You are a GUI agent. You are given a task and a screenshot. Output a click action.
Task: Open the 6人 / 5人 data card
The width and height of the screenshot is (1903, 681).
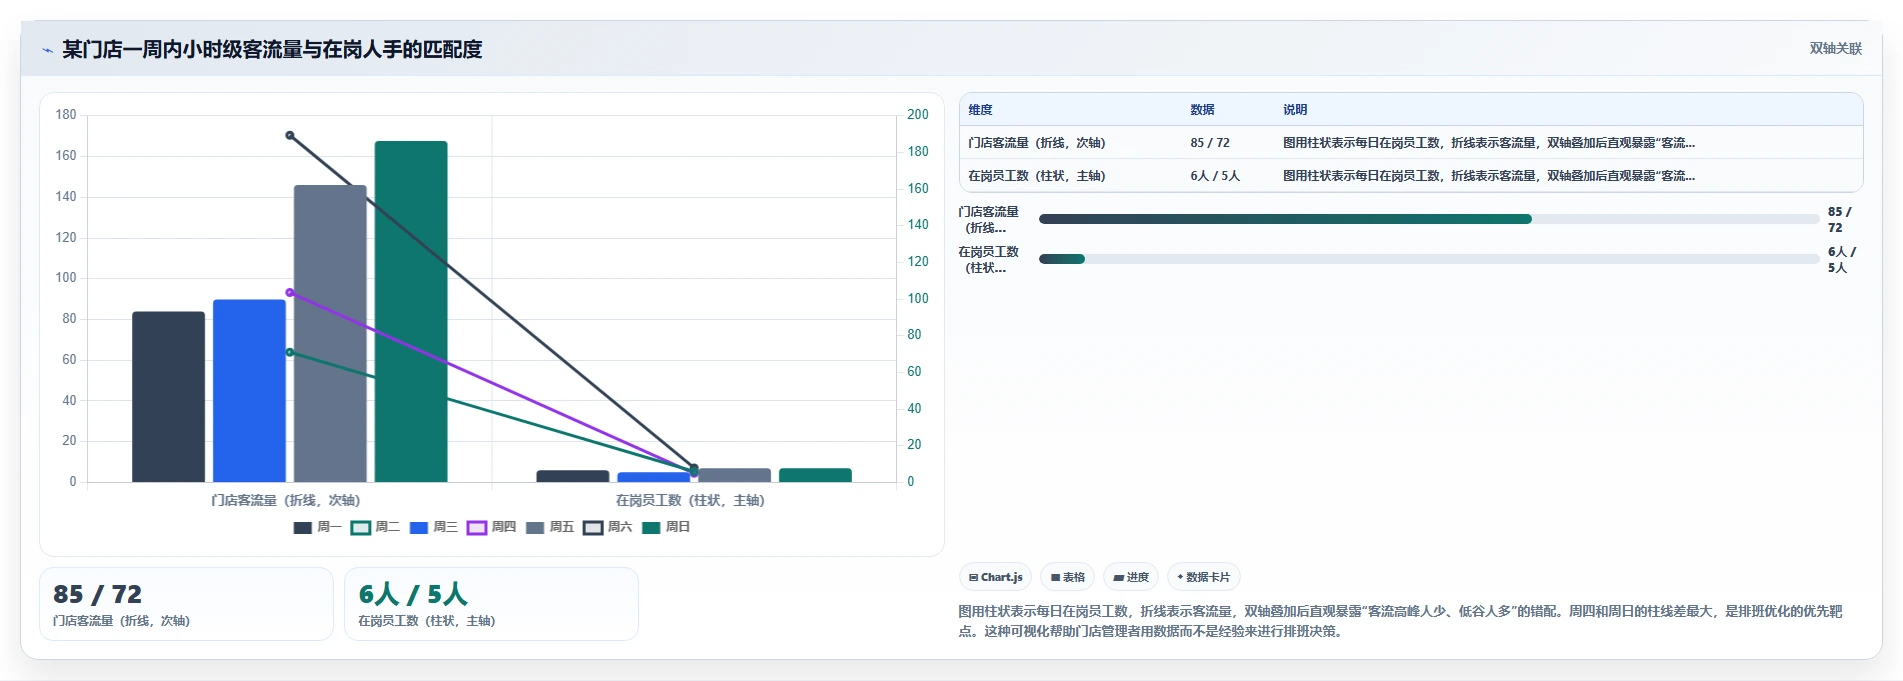click(491, 604)
